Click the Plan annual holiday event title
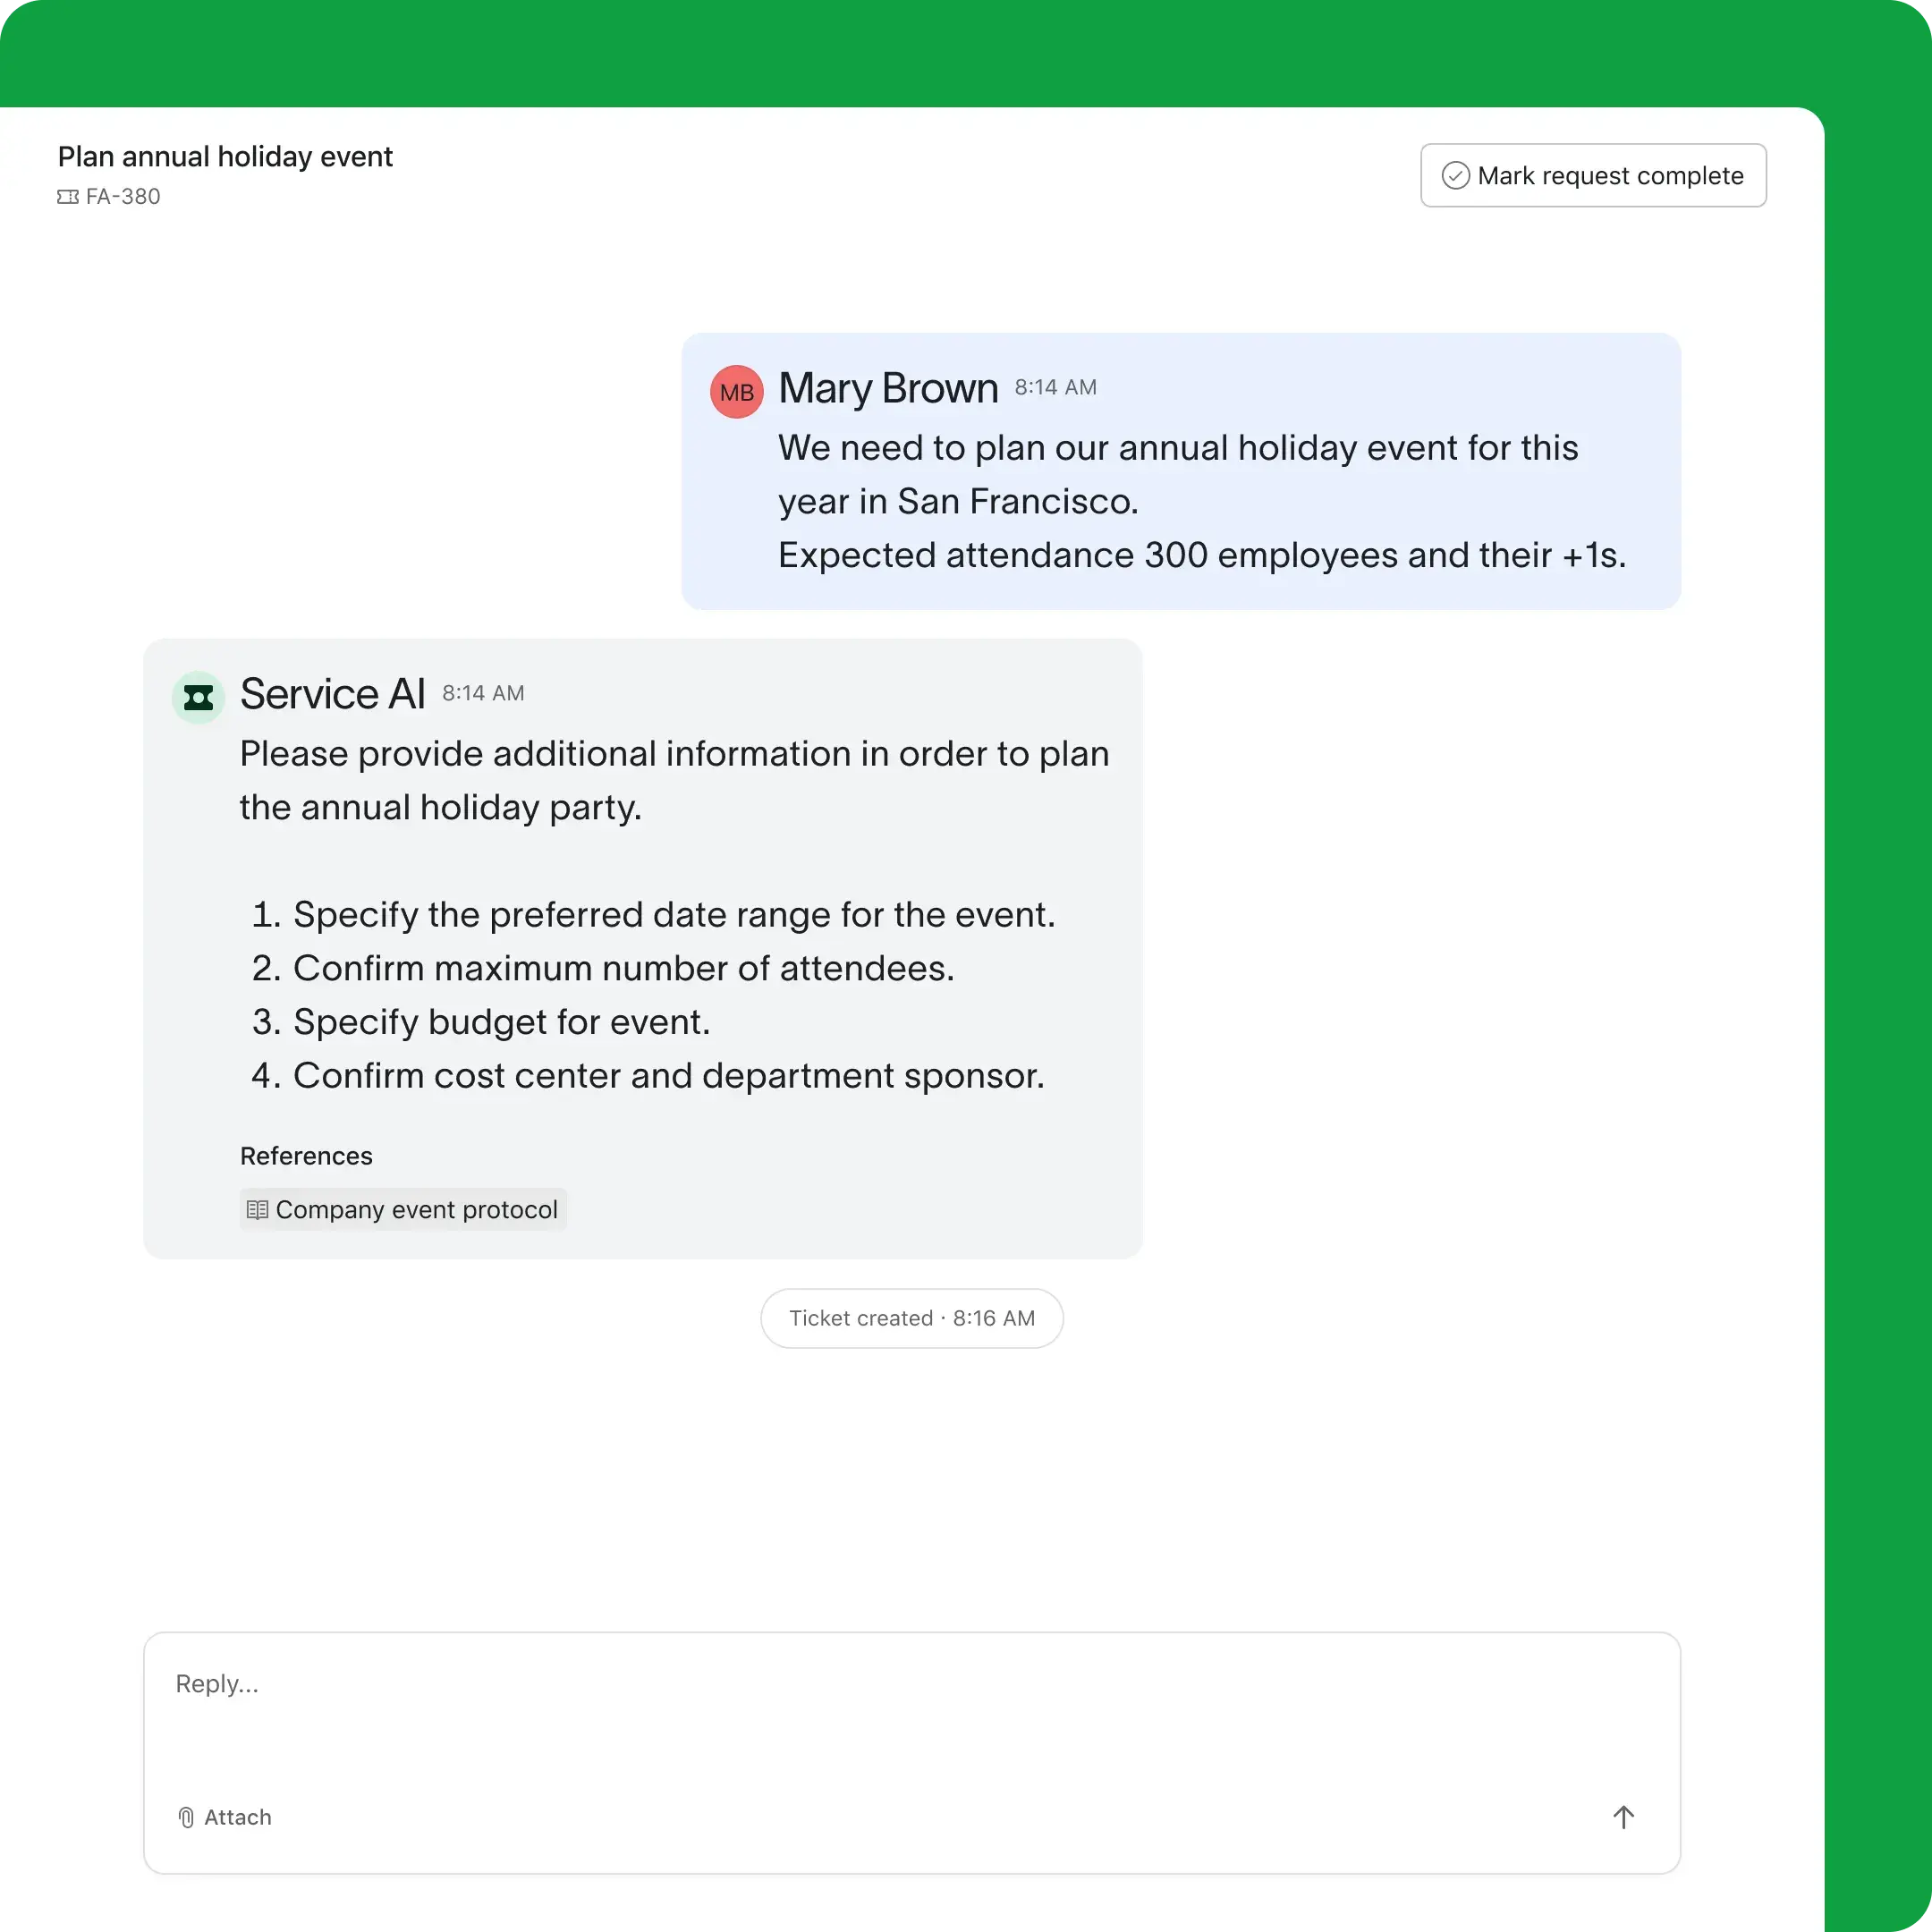 (x=225, y=157)
